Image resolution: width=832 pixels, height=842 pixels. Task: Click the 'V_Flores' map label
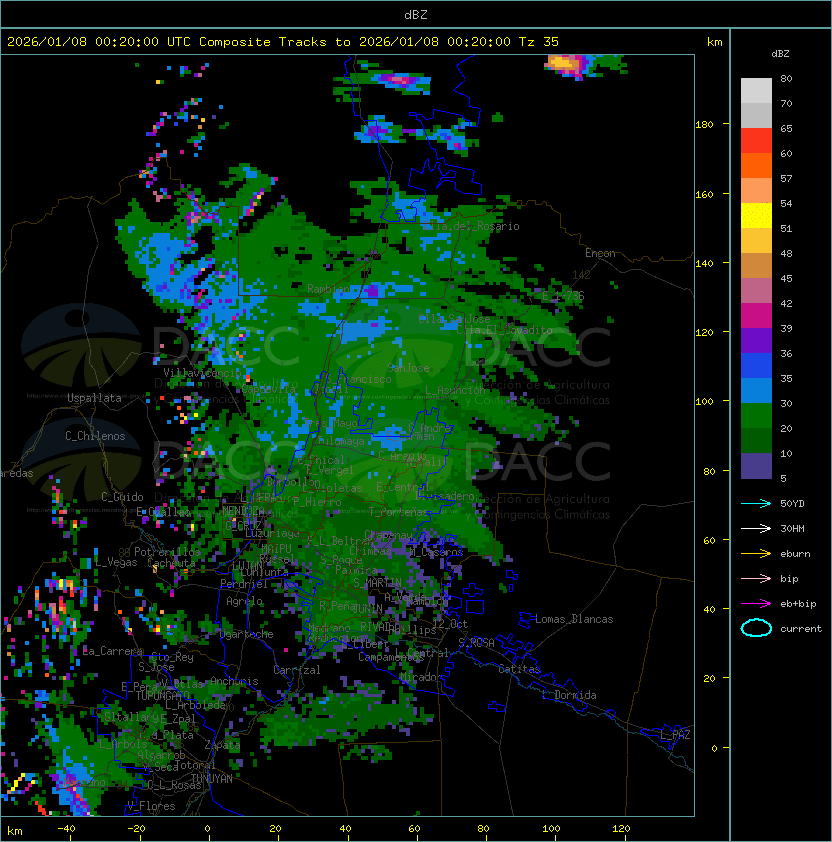click(x=151, y=806)
